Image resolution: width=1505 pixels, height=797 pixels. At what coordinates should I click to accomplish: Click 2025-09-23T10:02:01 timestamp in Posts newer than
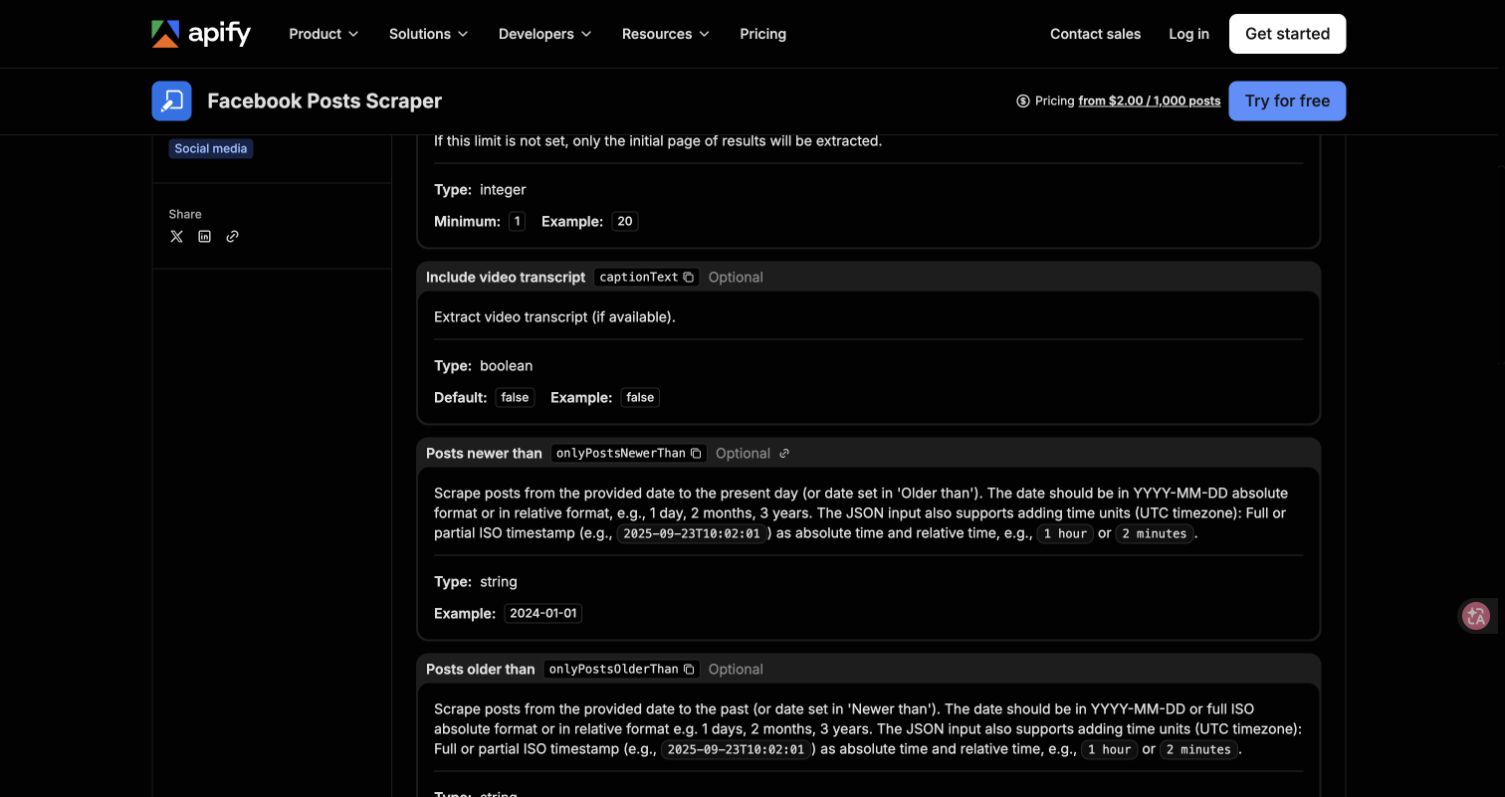(x=692, y=533)
